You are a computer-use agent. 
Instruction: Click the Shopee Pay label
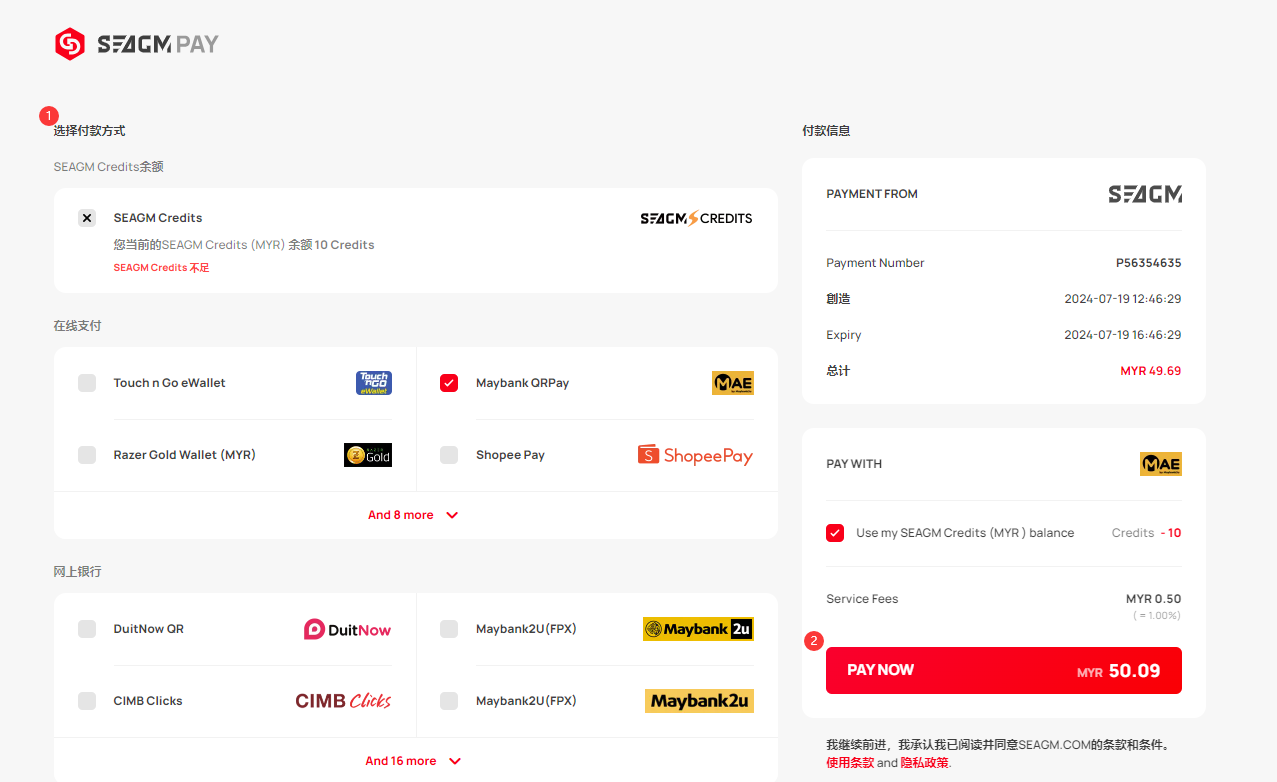tap(510, 455)
